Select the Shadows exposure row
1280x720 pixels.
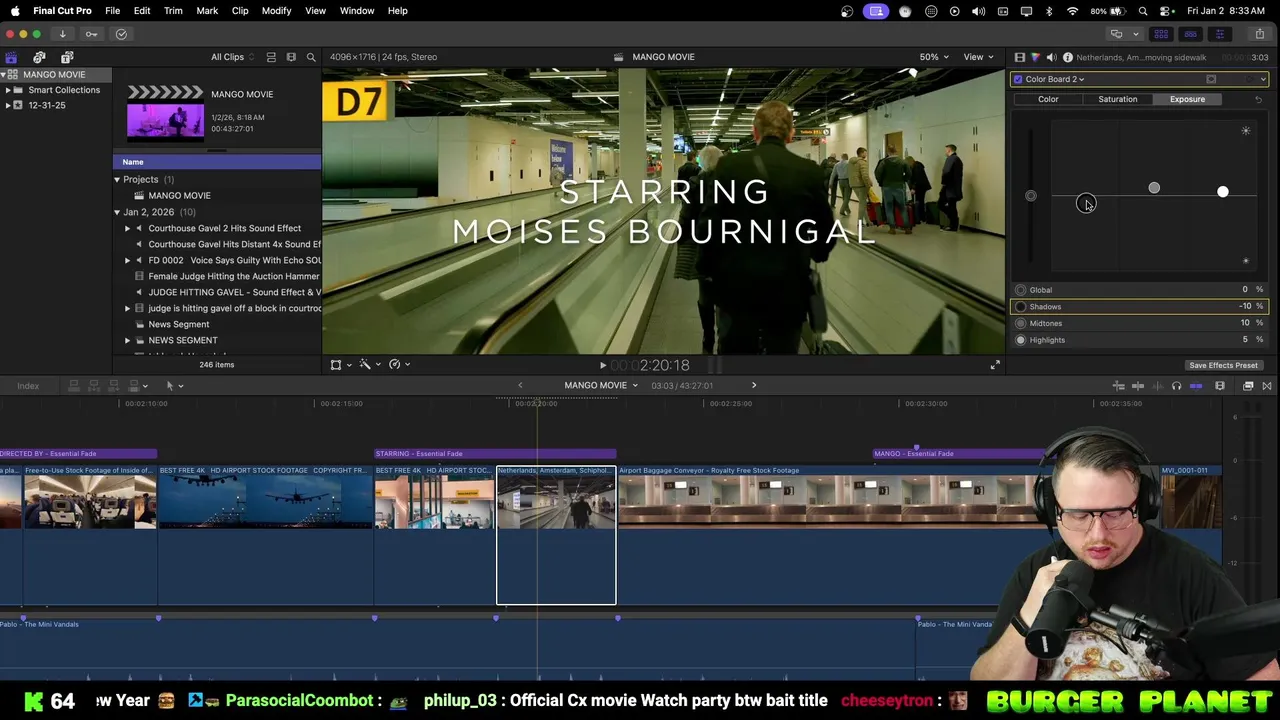pyautogui.click(x=1139, y=307)
